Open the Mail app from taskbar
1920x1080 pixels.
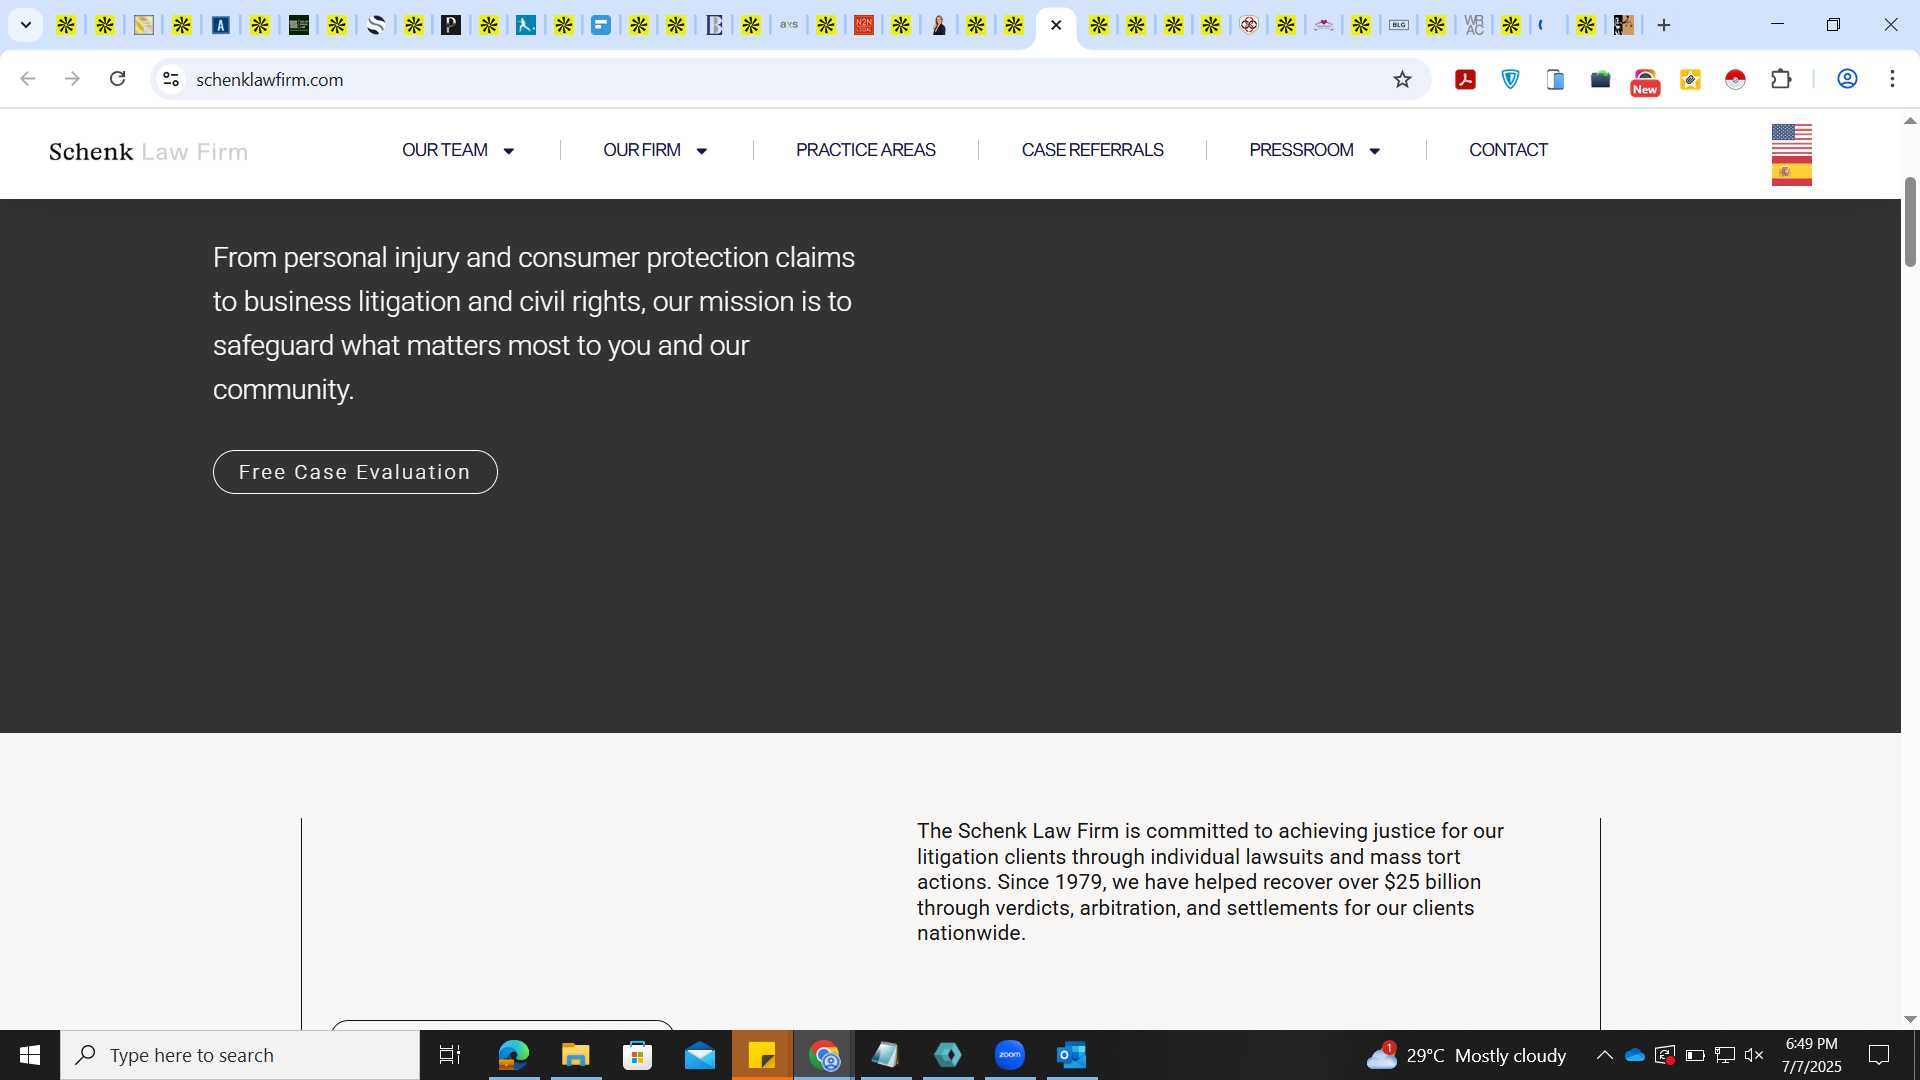tap(700, 1055)
